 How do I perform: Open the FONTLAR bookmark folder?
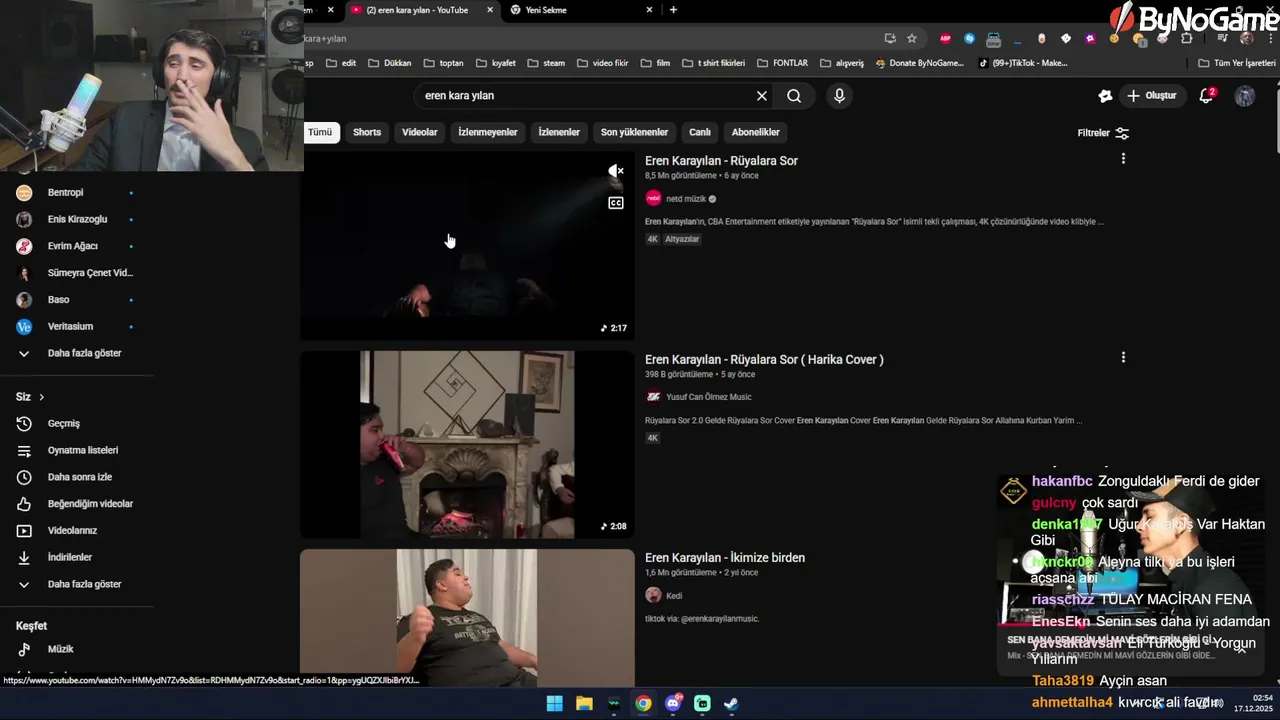point(782,63)
